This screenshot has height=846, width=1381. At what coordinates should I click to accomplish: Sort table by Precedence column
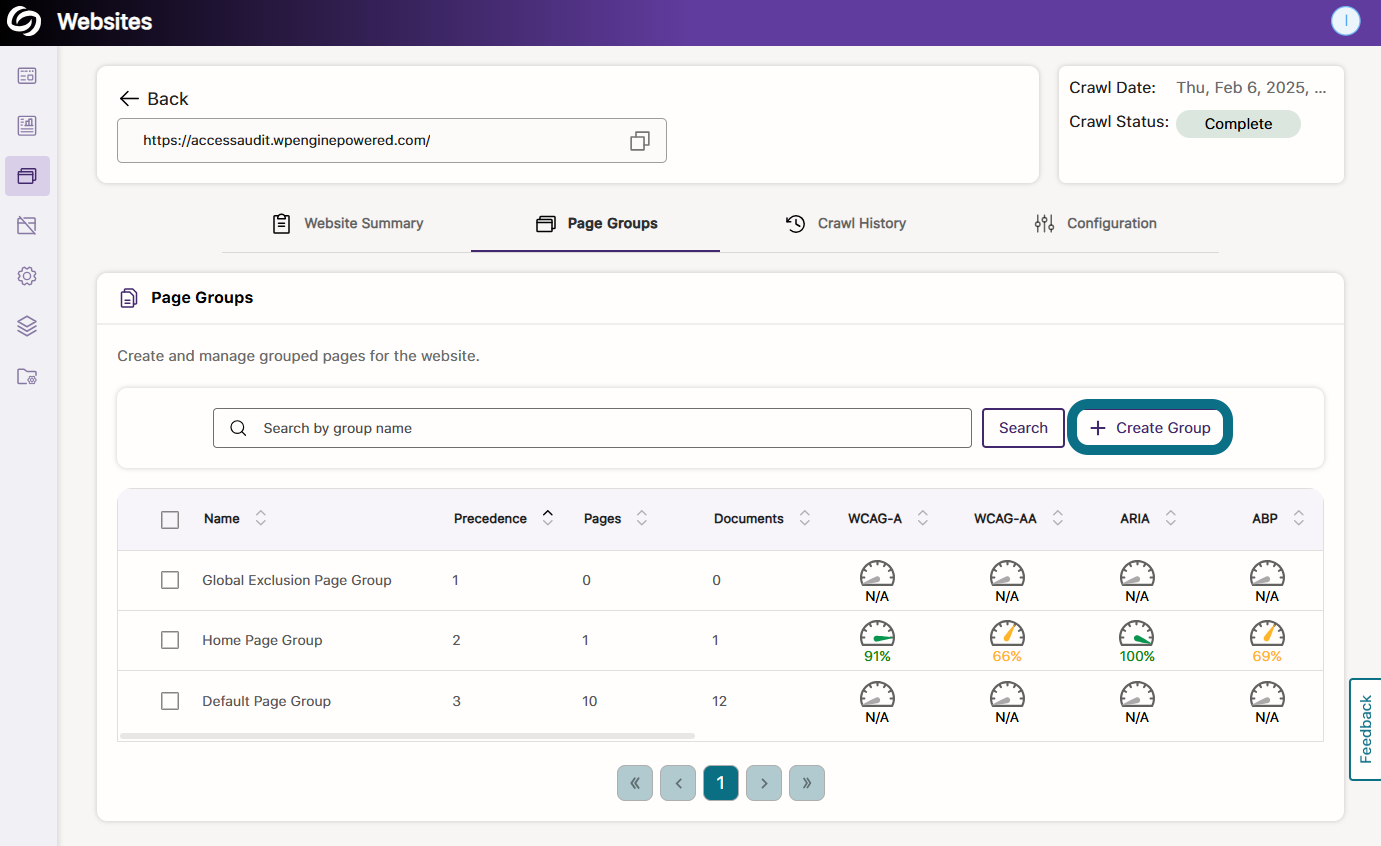547,518
